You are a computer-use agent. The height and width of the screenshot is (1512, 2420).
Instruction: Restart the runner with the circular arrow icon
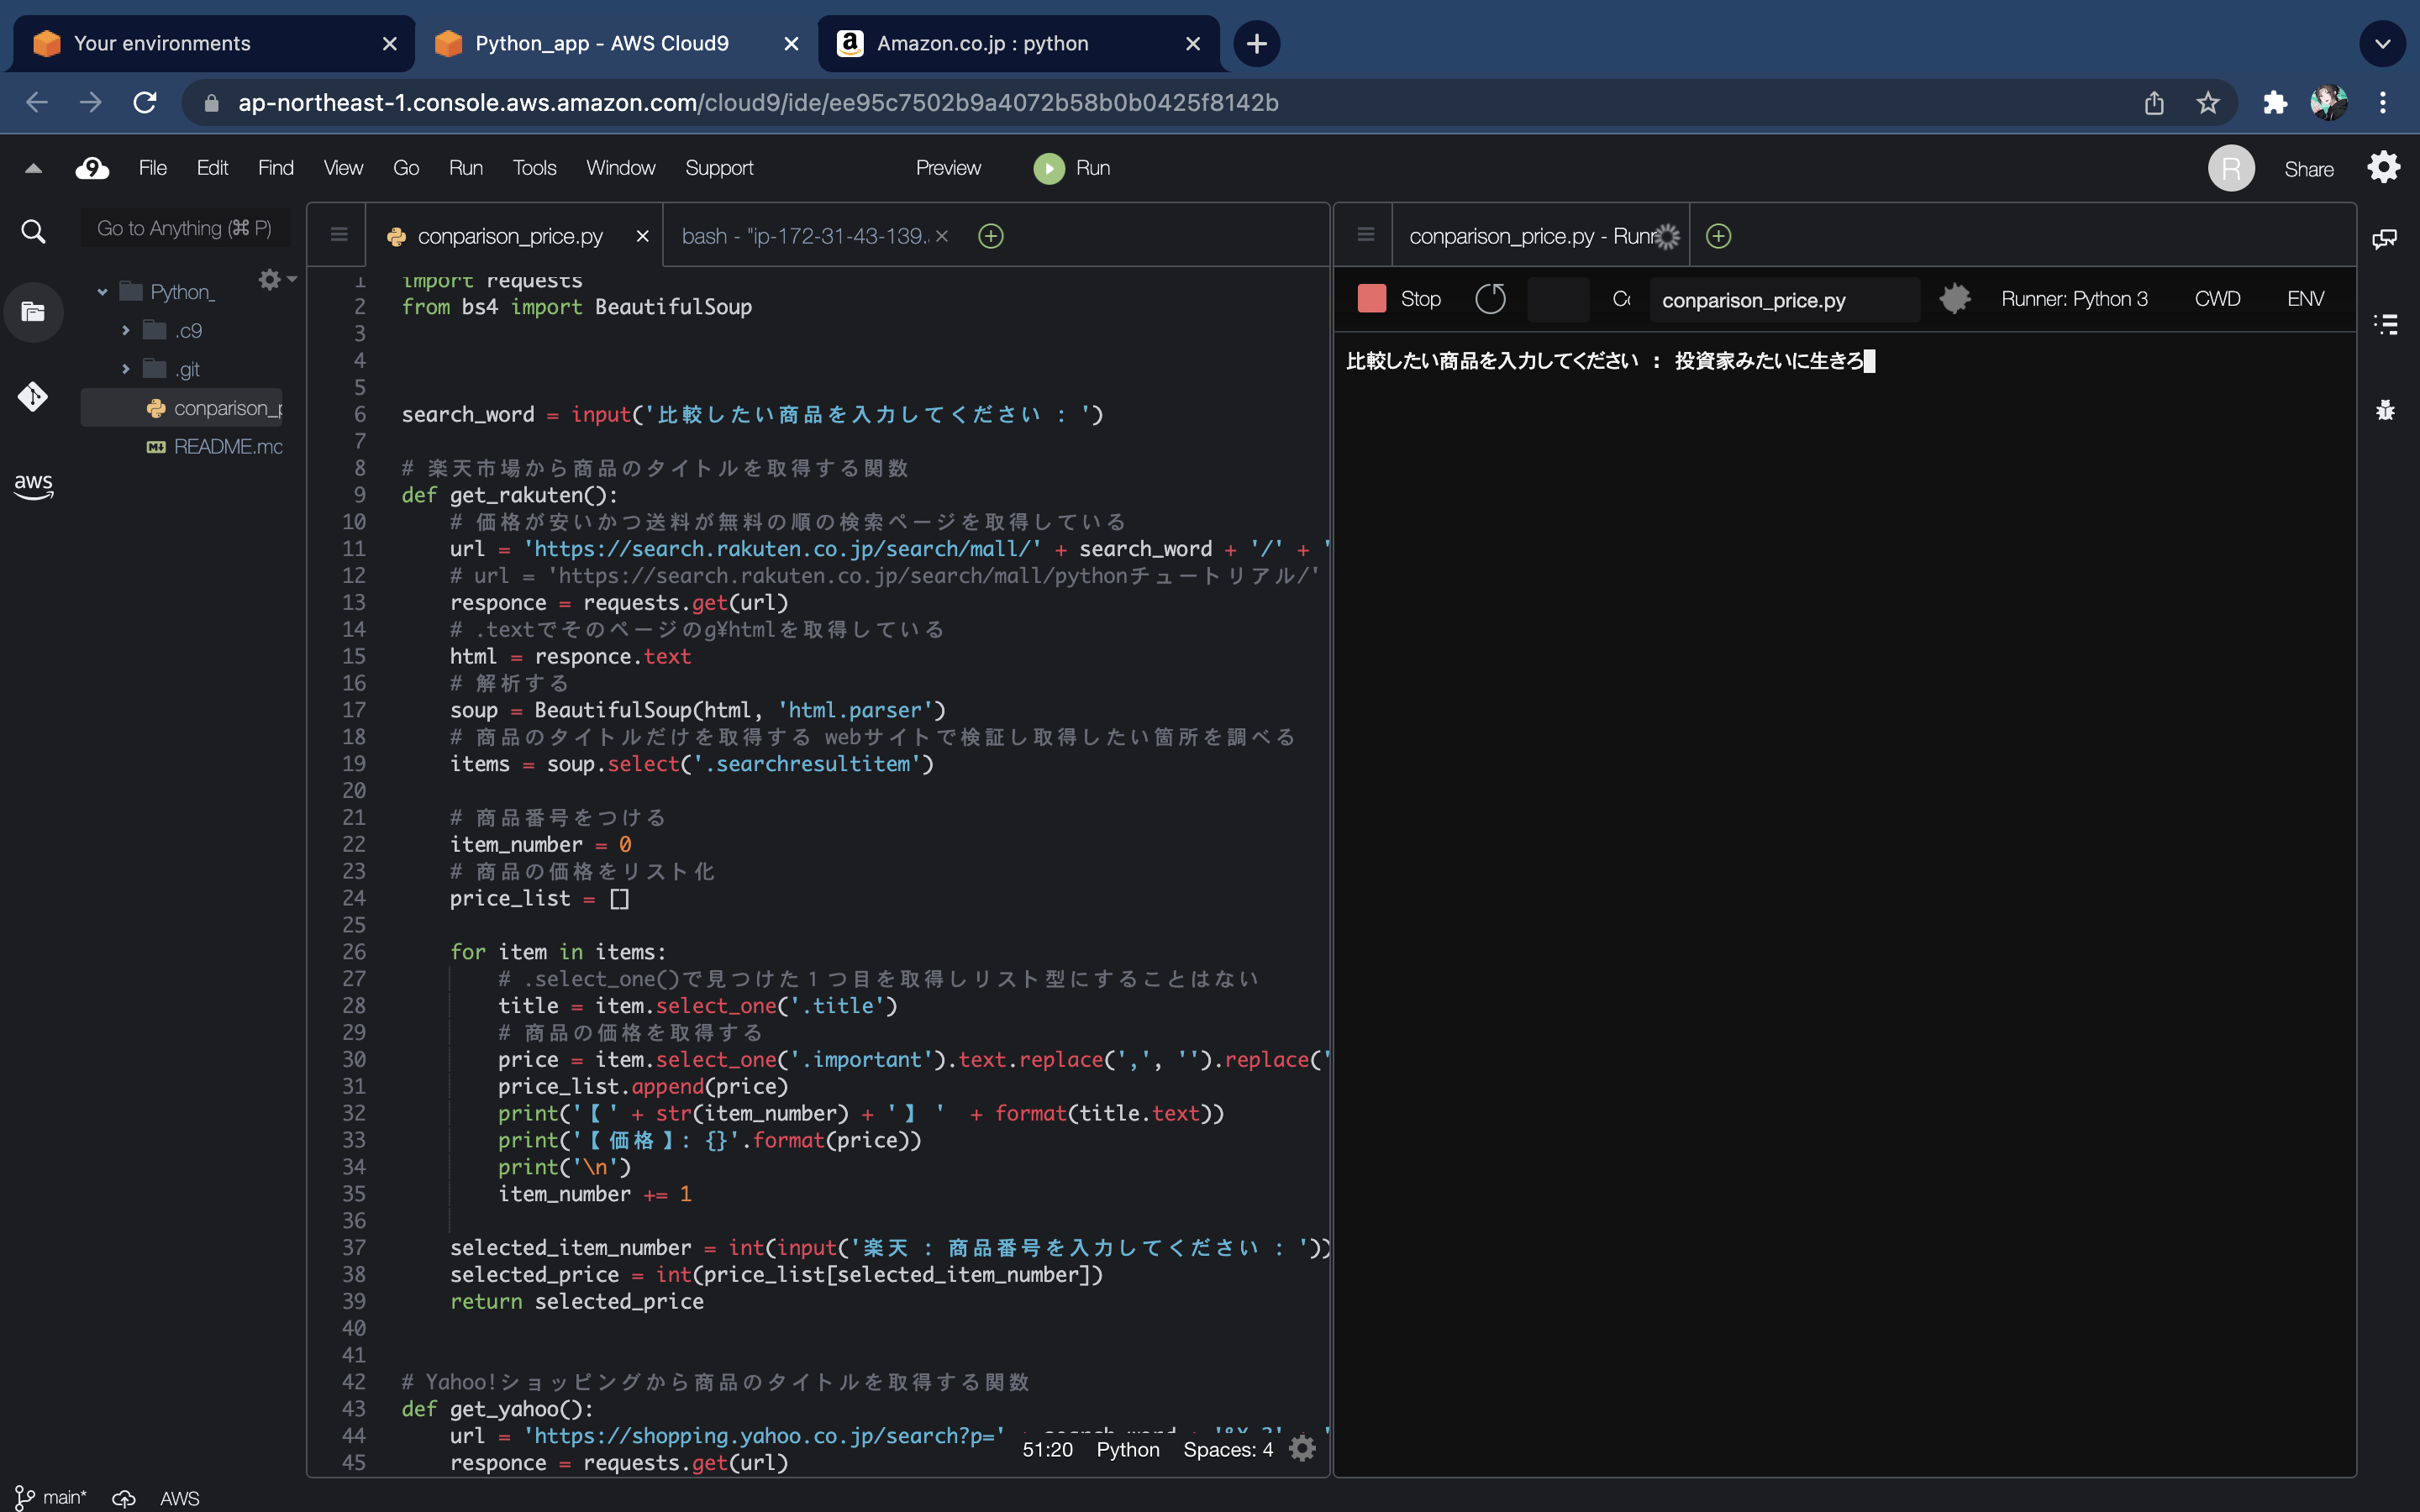click(1491, 298)
